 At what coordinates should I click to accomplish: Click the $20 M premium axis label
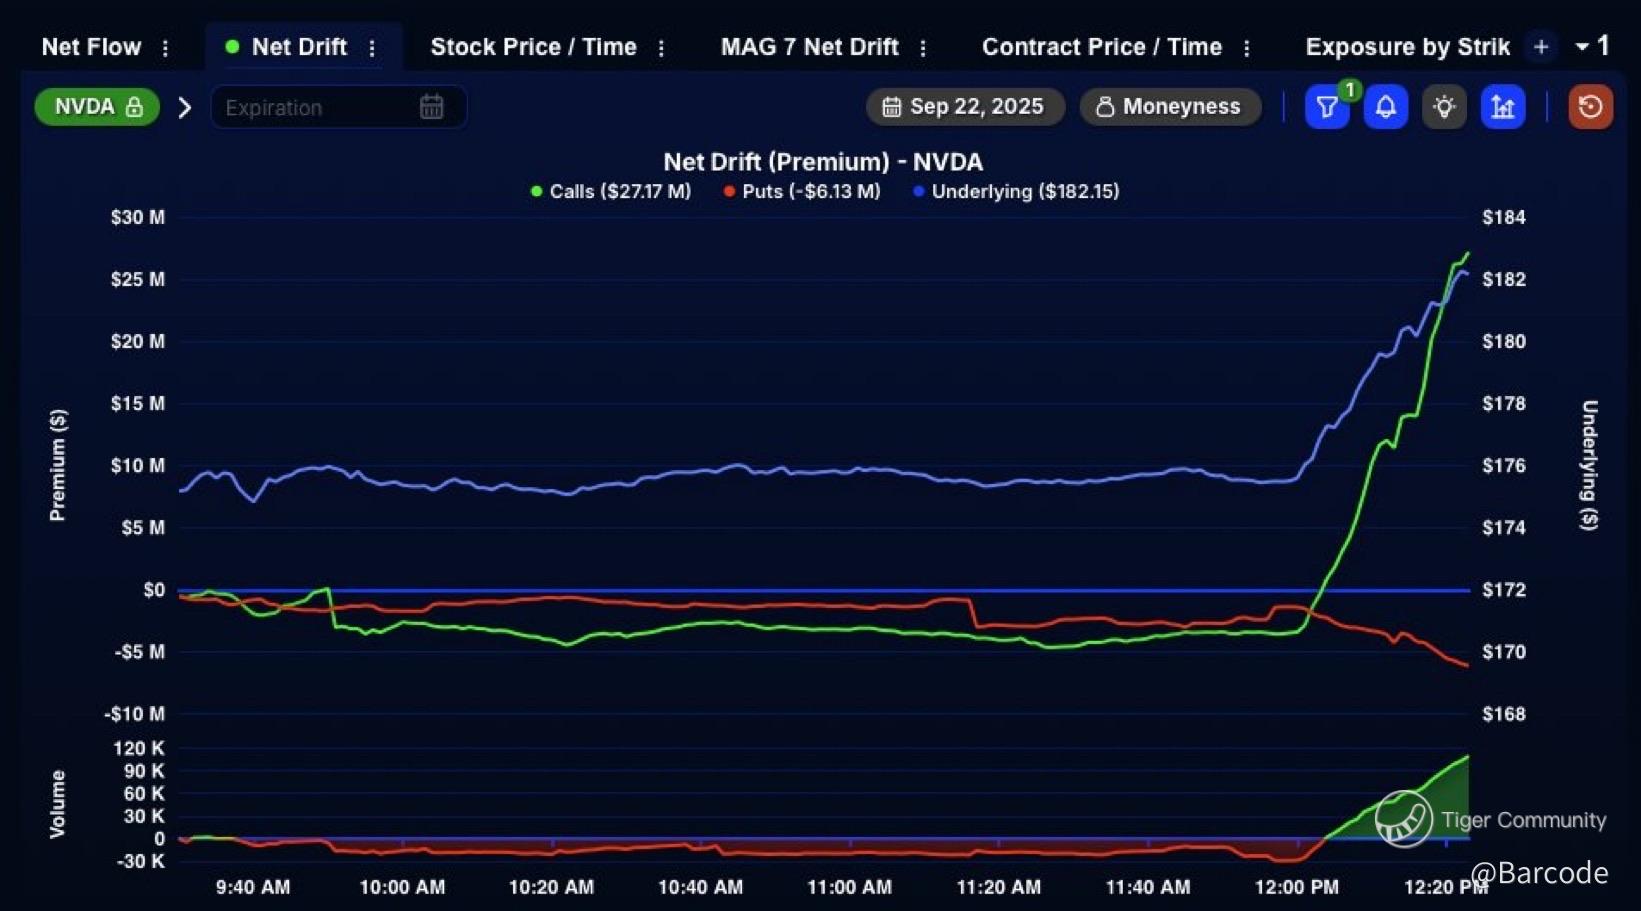(138, 341)
